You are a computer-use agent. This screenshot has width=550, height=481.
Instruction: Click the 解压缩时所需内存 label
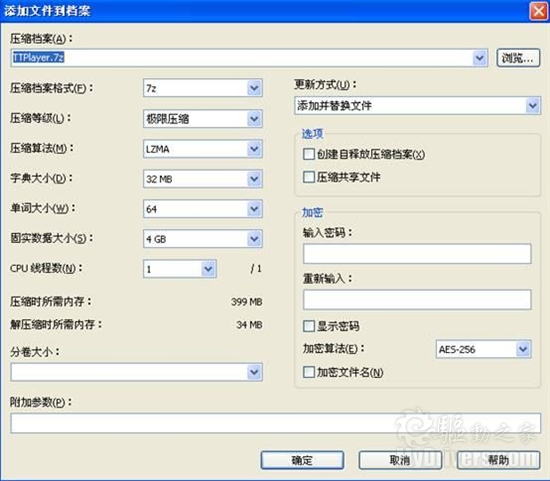(56, 325)
